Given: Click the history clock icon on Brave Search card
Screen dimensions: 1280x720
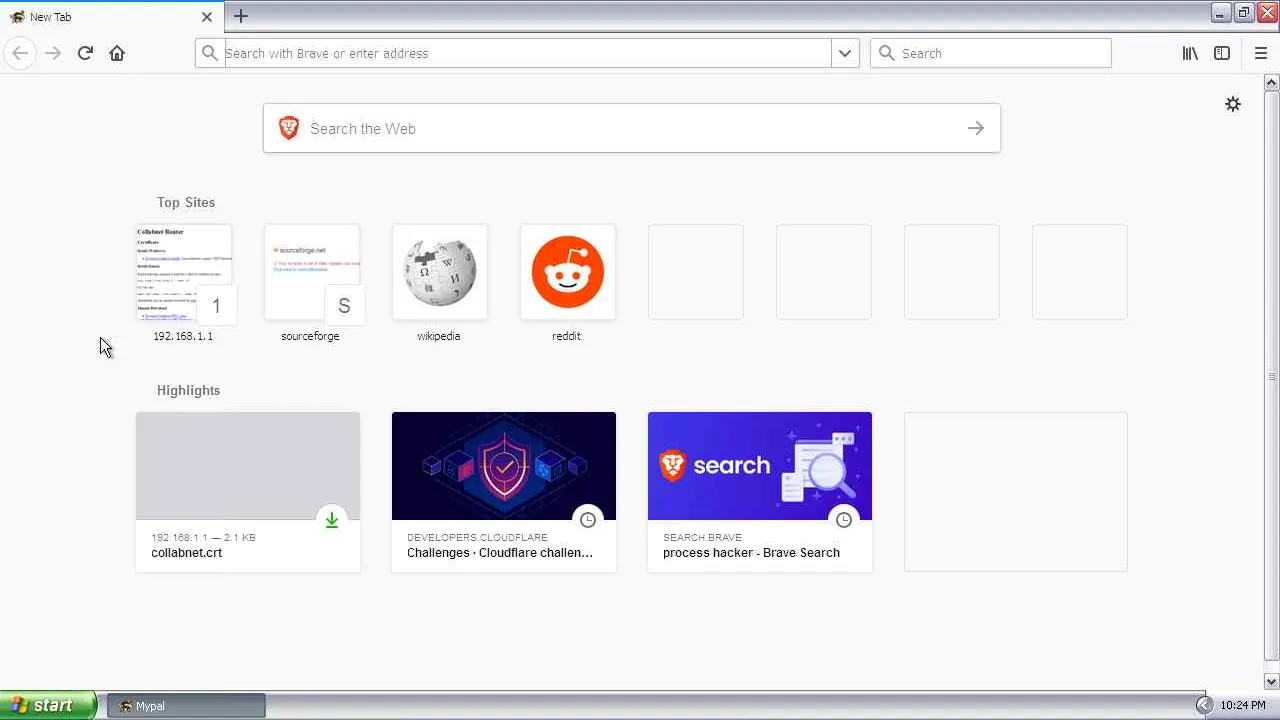Looking at the screenshot, I should click(x=844, y=520).
